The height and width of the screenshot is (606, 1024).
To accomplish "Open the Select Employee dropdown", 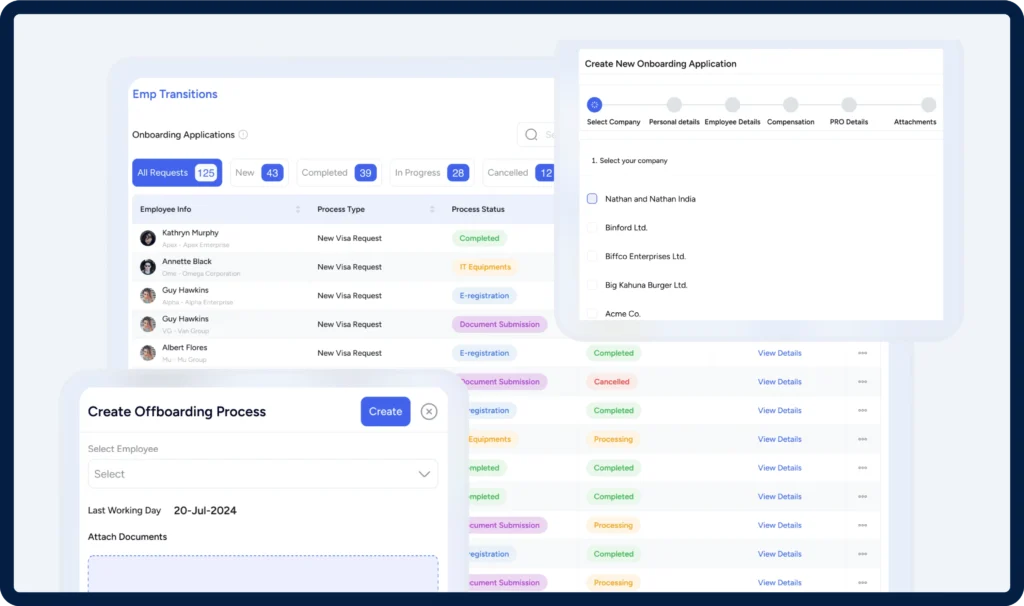I will [x=263, y=474].
